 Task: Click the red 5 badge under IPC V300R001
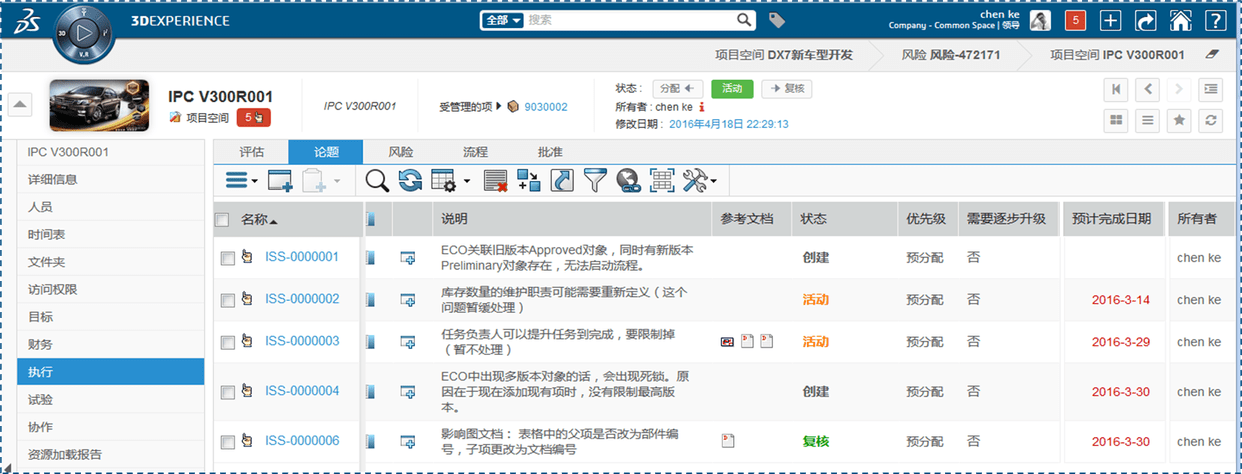point(254,118)
